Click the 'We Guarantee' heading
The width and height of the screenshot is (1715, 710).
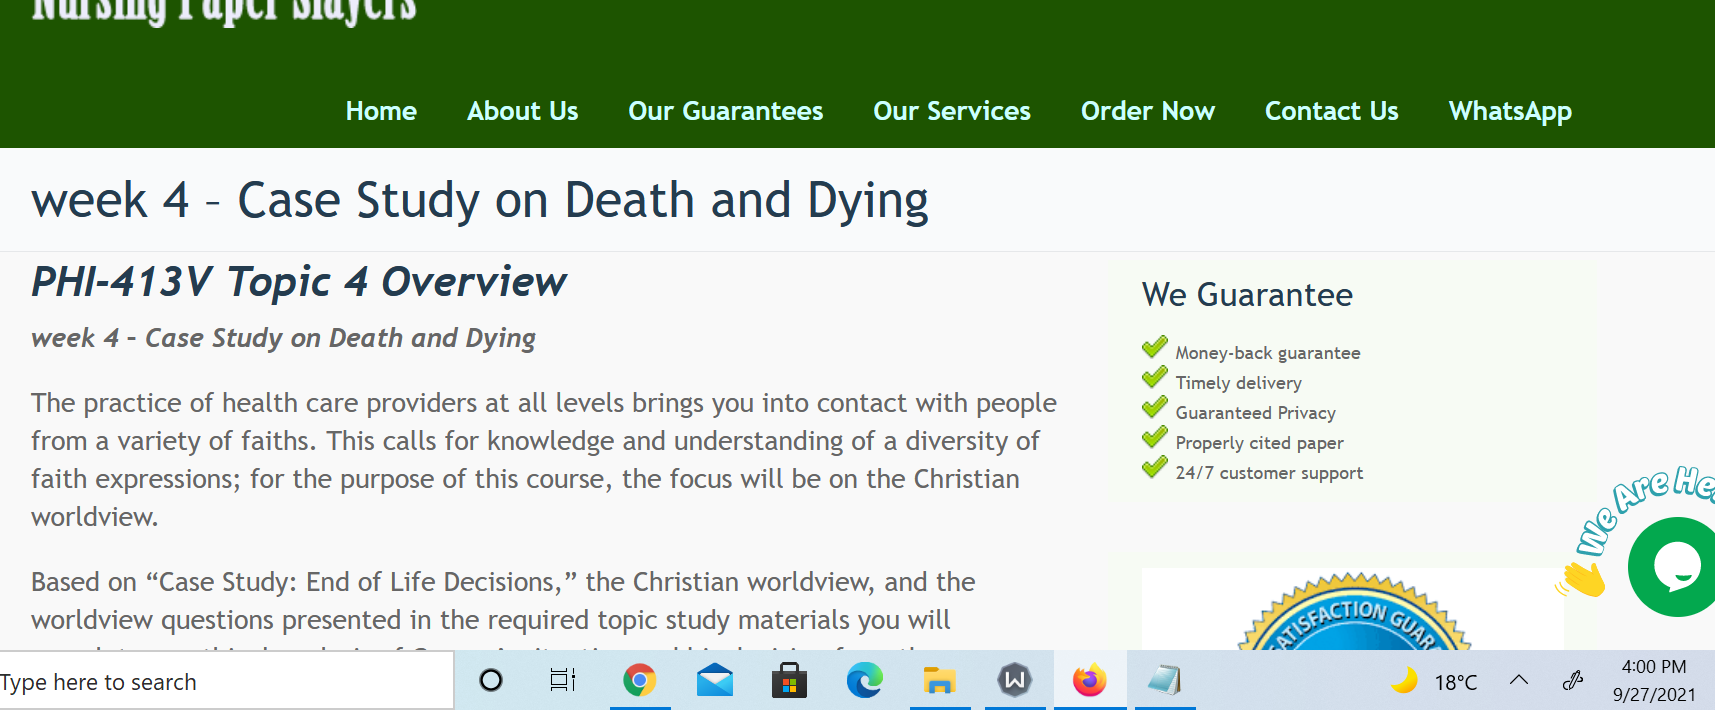click(1247, 295)
